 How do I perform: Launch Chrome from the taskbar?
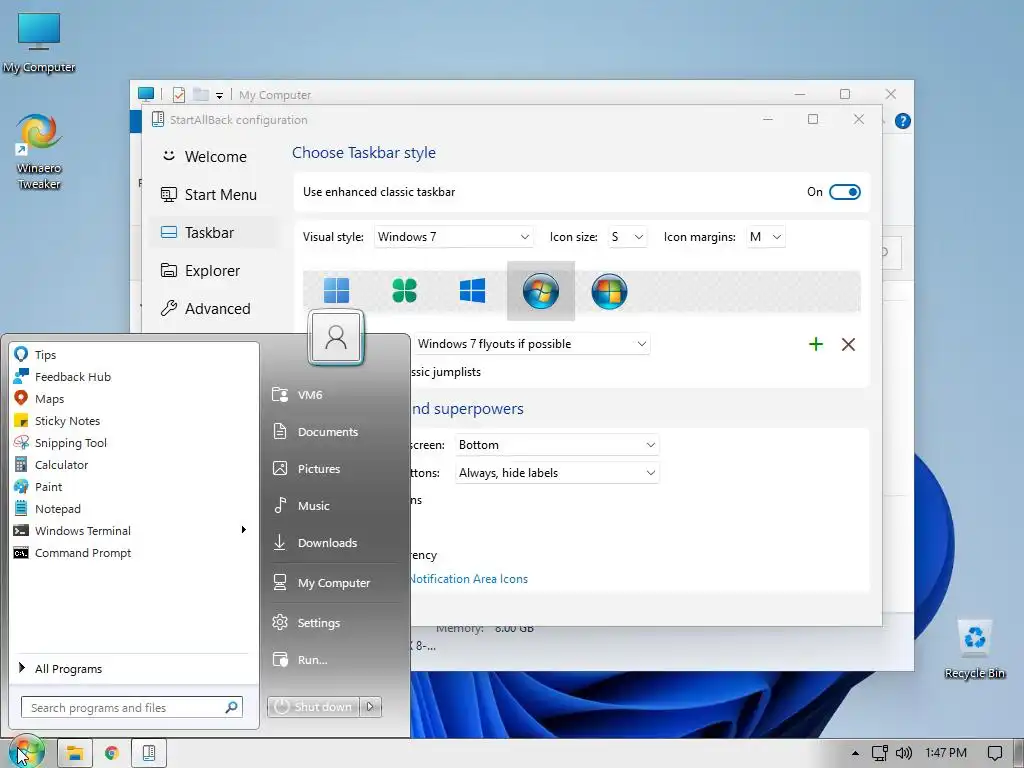tap(112, 753)
